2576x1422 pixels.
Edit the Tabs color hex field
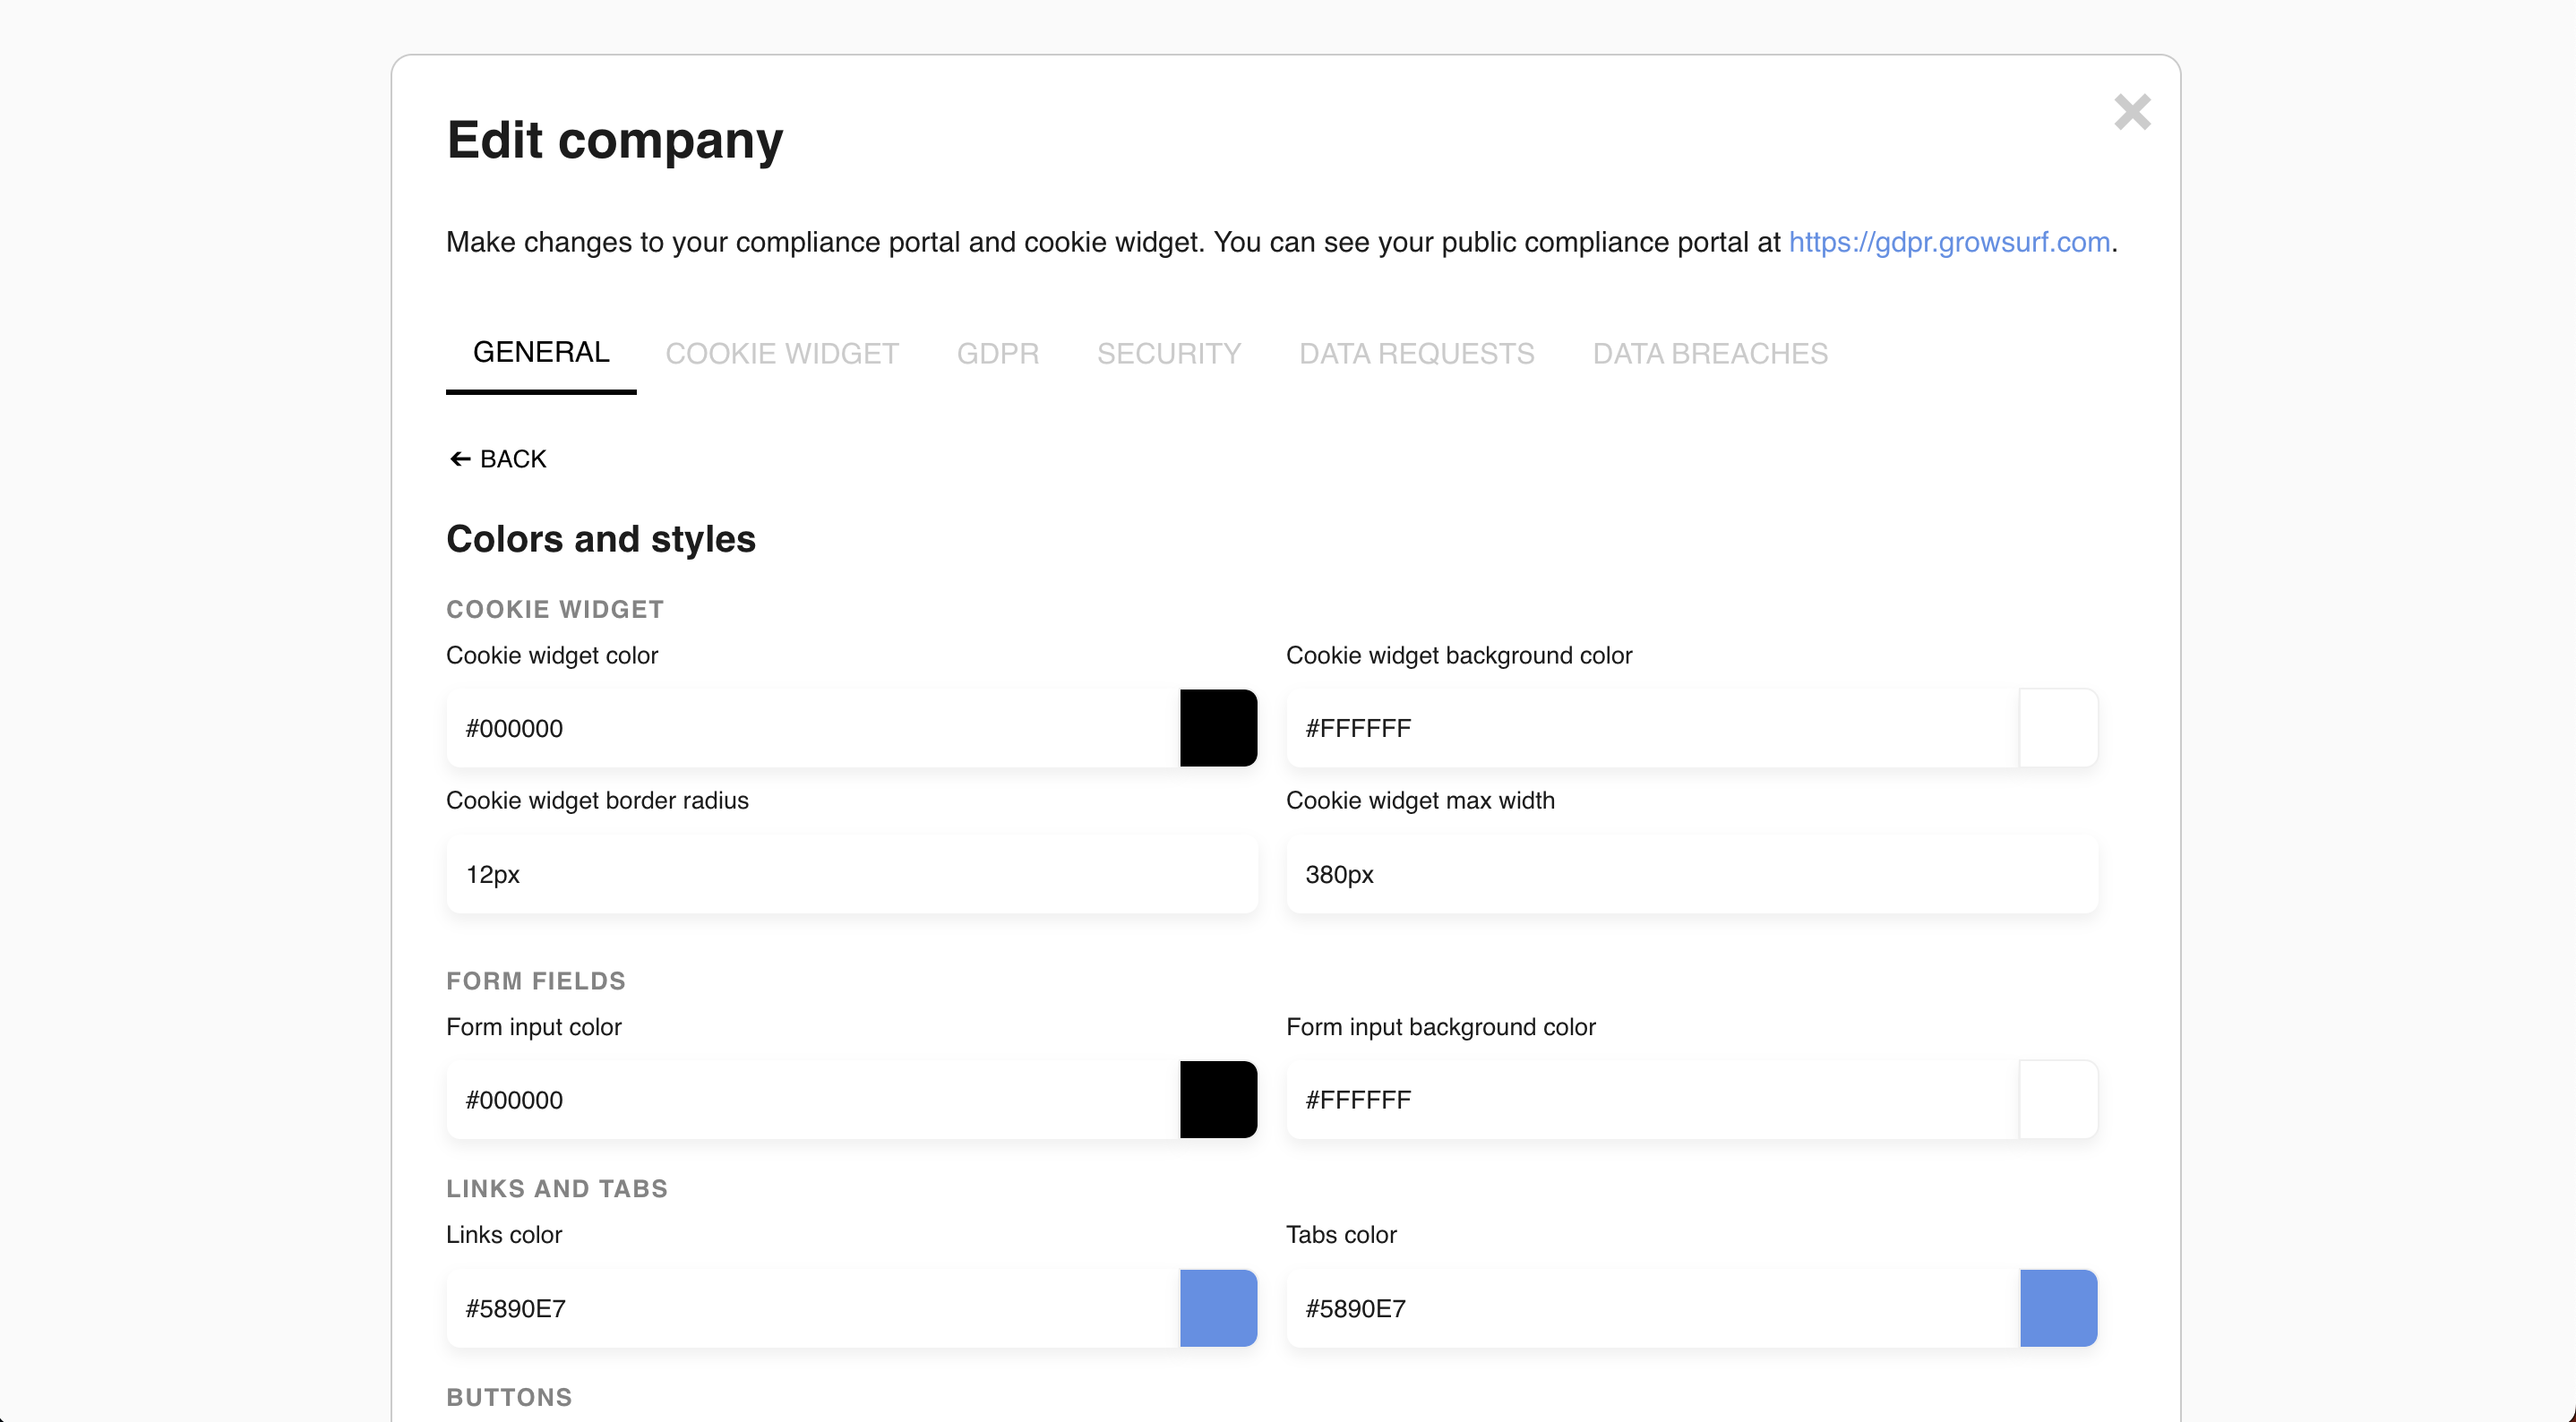pos(1650,1308)
